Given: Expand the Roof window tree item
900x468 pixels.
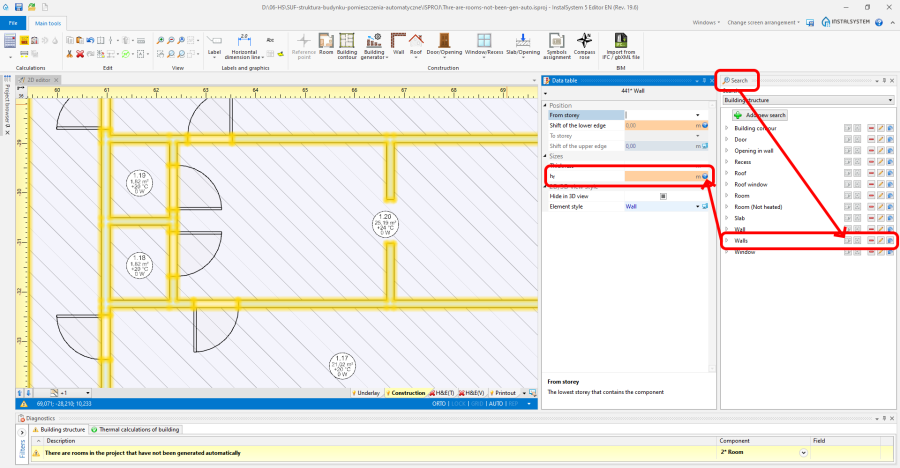Looking at the screenshot, I should (x=727, y=184).
